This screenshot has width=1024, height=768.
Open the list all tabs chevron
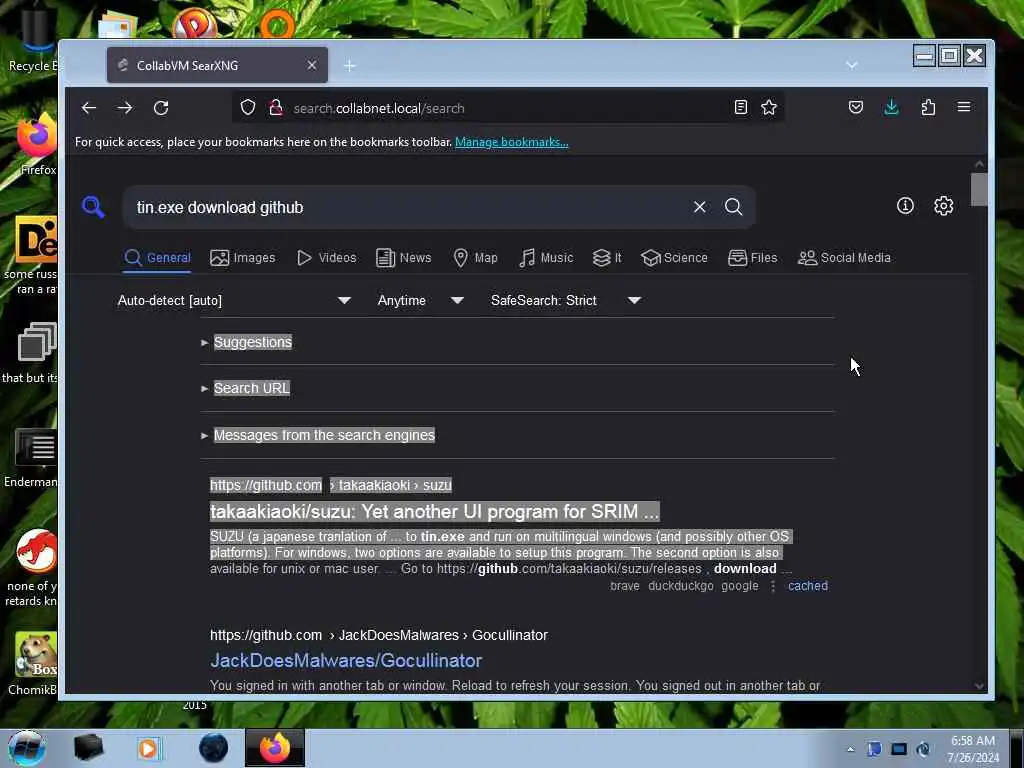pos(852,65)
